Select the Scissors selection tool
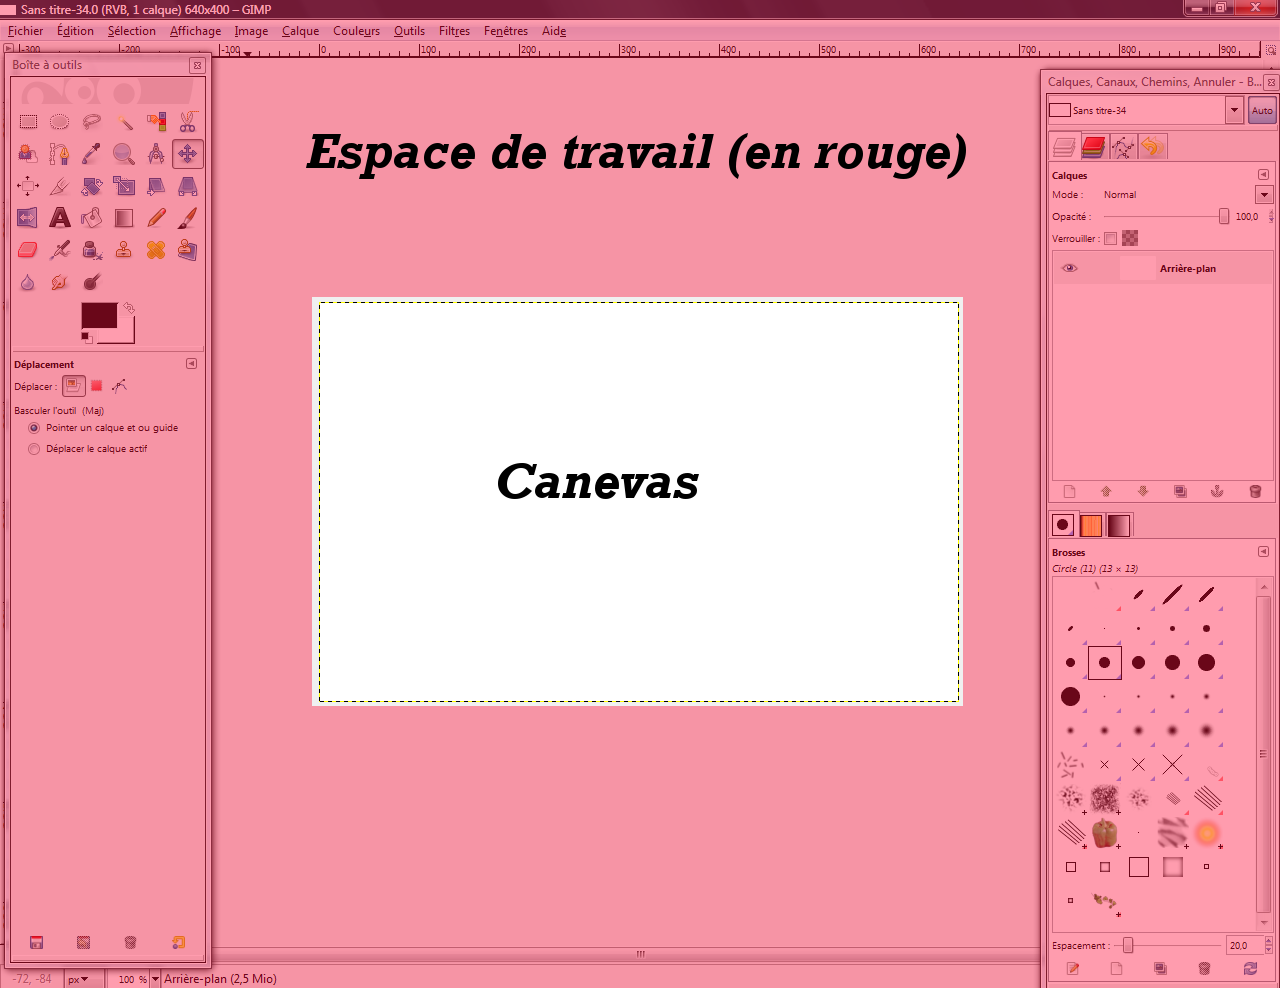 coord(187,122)
